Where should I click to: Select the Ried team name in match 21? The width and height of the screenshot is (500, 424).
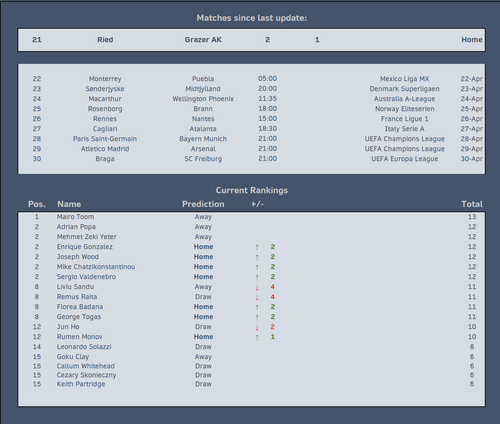[x=105, y=40]
